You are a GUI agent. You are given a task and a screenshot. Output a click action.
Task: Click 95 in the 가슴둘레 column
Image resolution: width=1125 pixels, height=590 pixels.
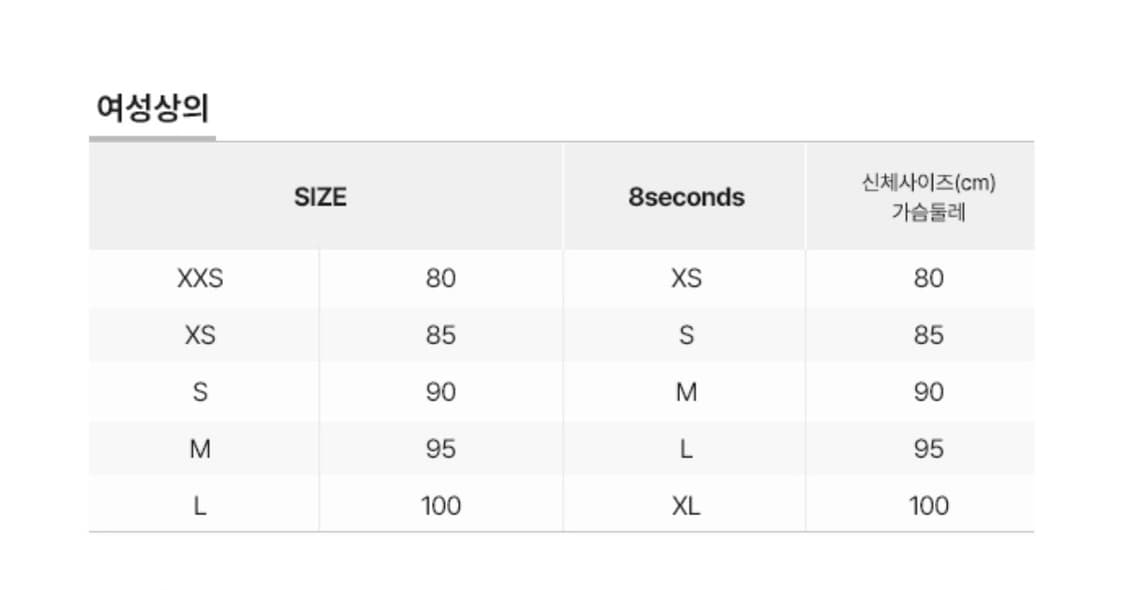tap(928, 449)
